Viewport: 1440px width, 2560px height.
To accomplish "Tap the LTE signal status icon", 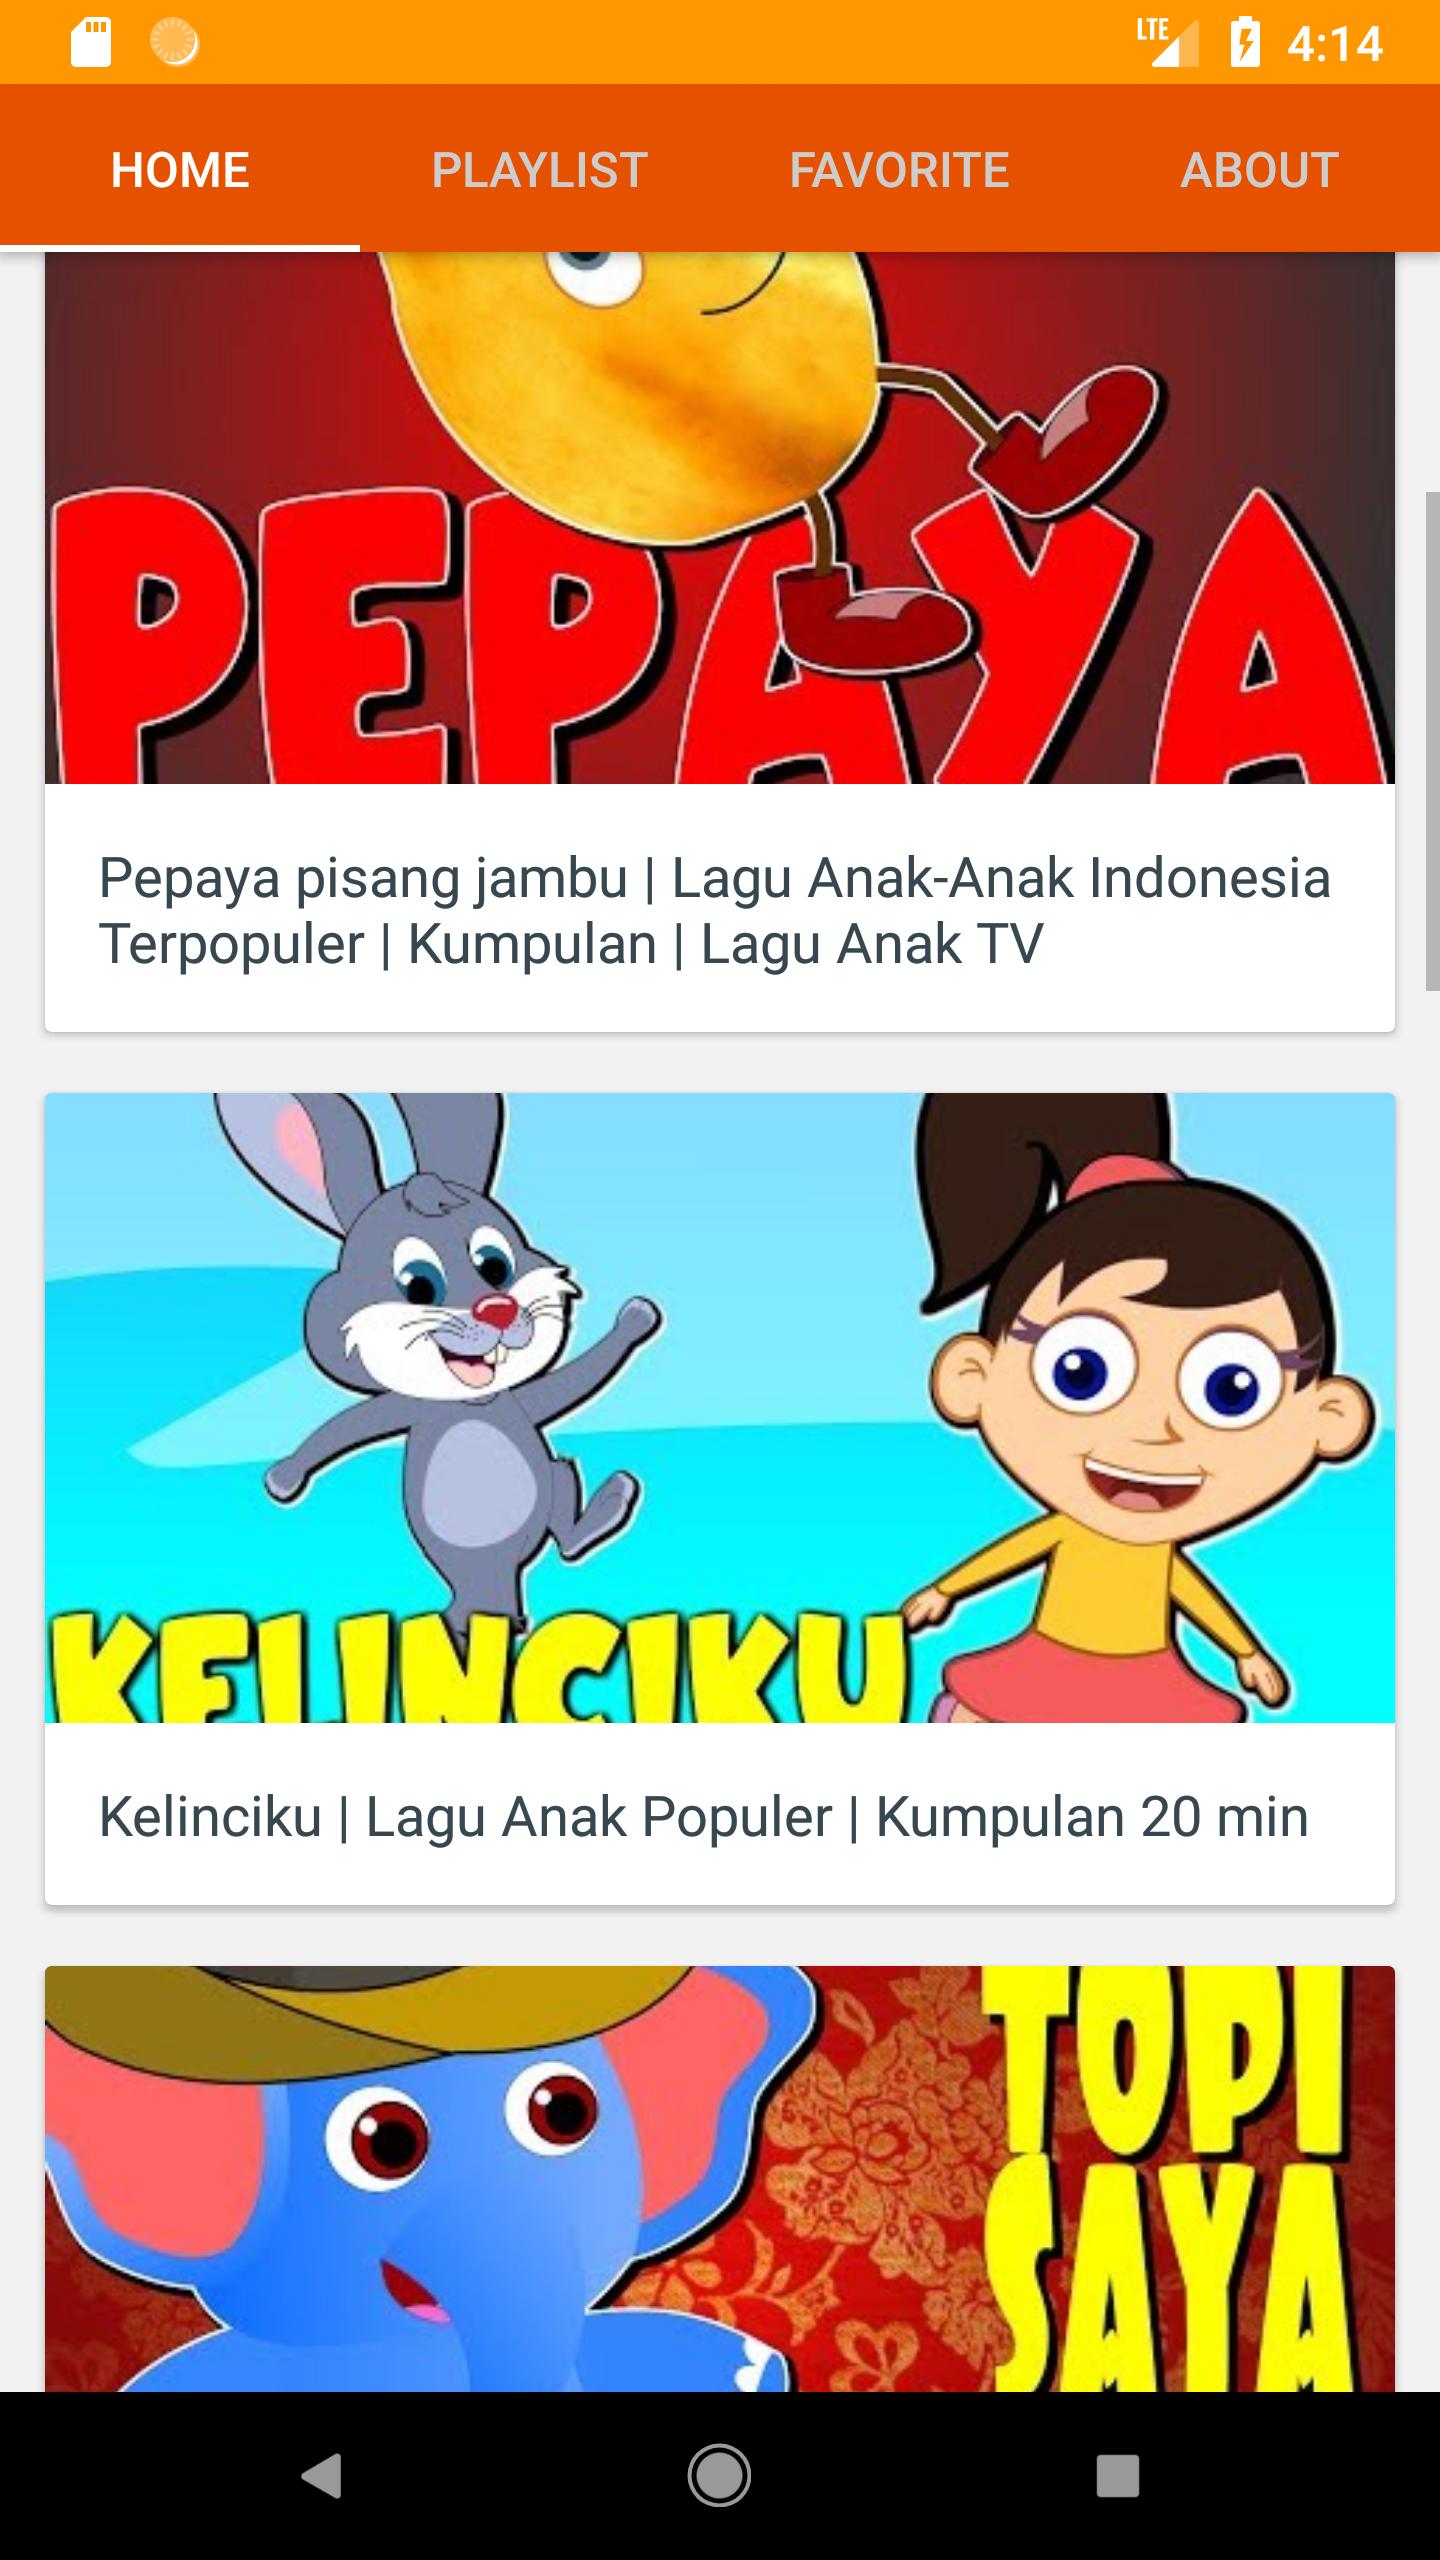I will (x=1167, y=42).
